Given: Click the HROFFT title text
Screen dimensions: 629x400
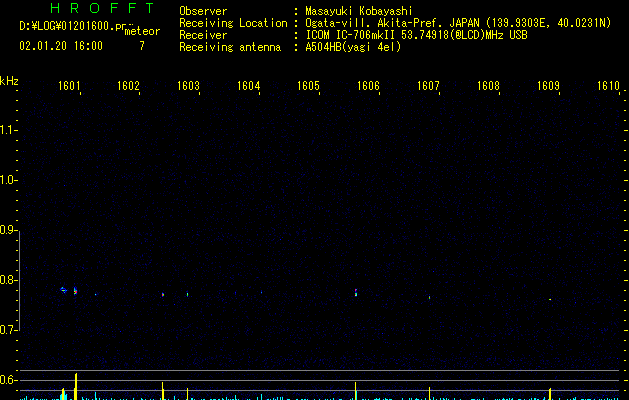Looking at the screenshot, I should (102, 8).
